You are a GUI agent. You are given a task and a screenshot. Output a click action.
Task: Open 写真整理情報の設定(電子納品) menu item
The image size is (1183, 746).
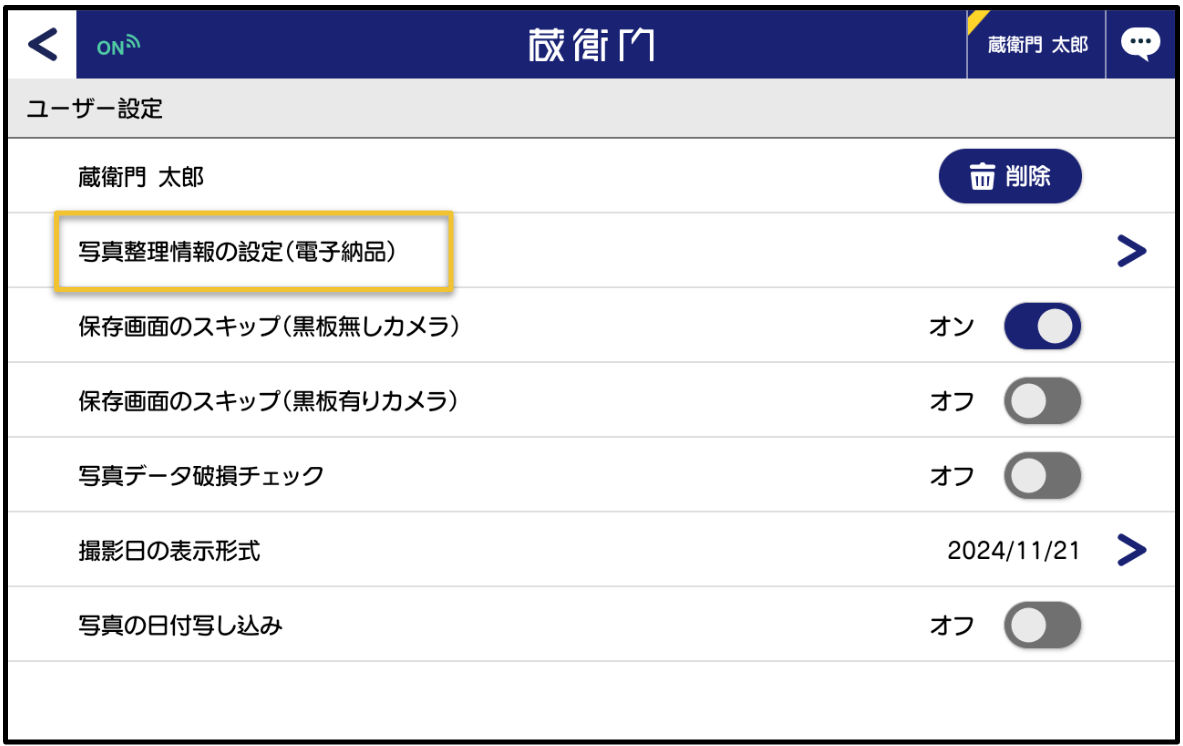tap(237, 251)
